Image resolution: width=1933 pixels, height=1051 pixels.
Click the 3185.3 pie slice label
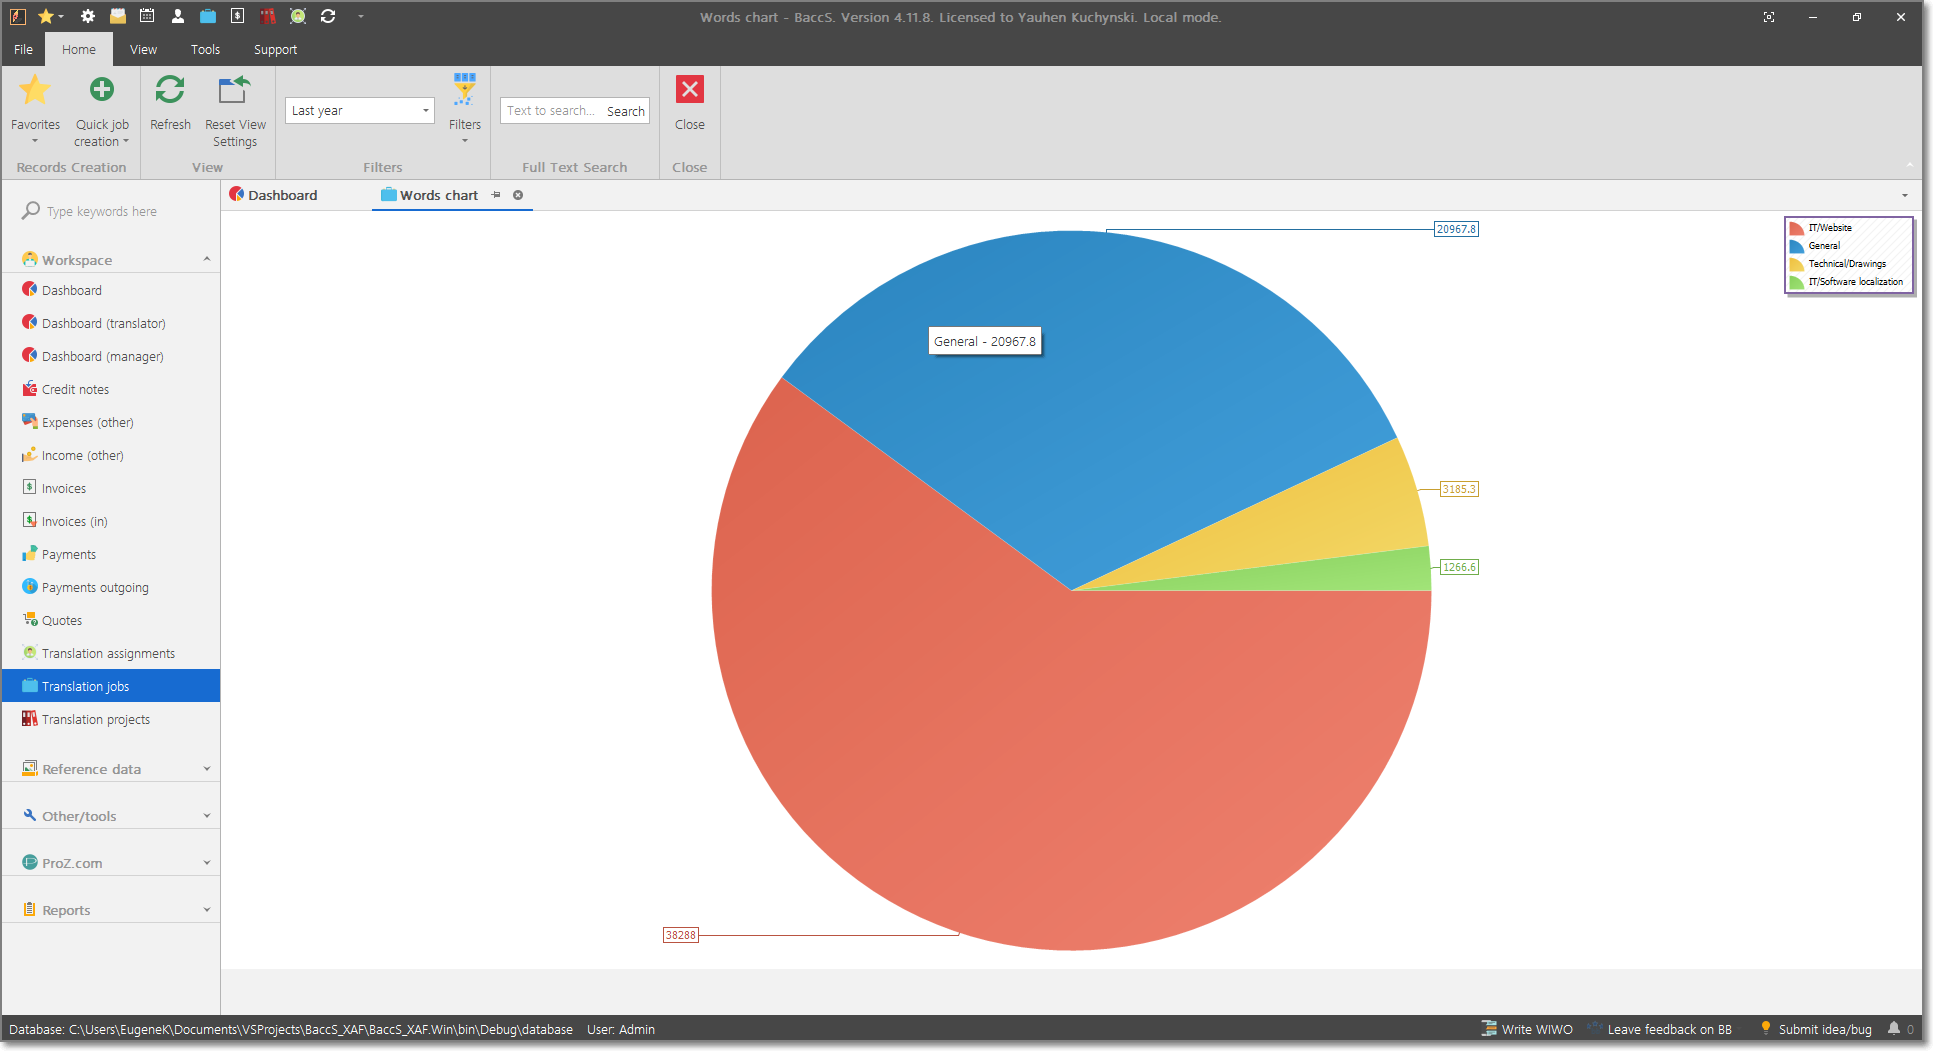(x=1459, y=489)
